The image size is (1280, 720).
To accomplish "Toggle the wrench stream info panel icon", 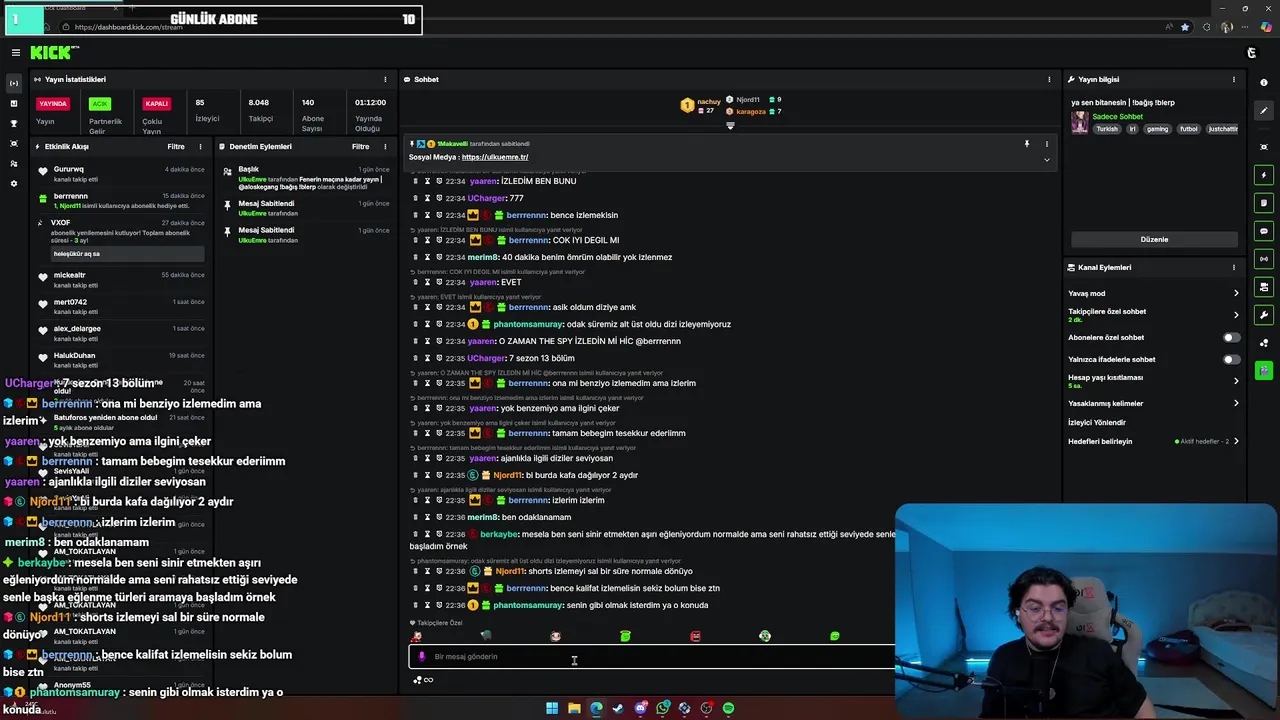I will click(x=1264, y=315).
